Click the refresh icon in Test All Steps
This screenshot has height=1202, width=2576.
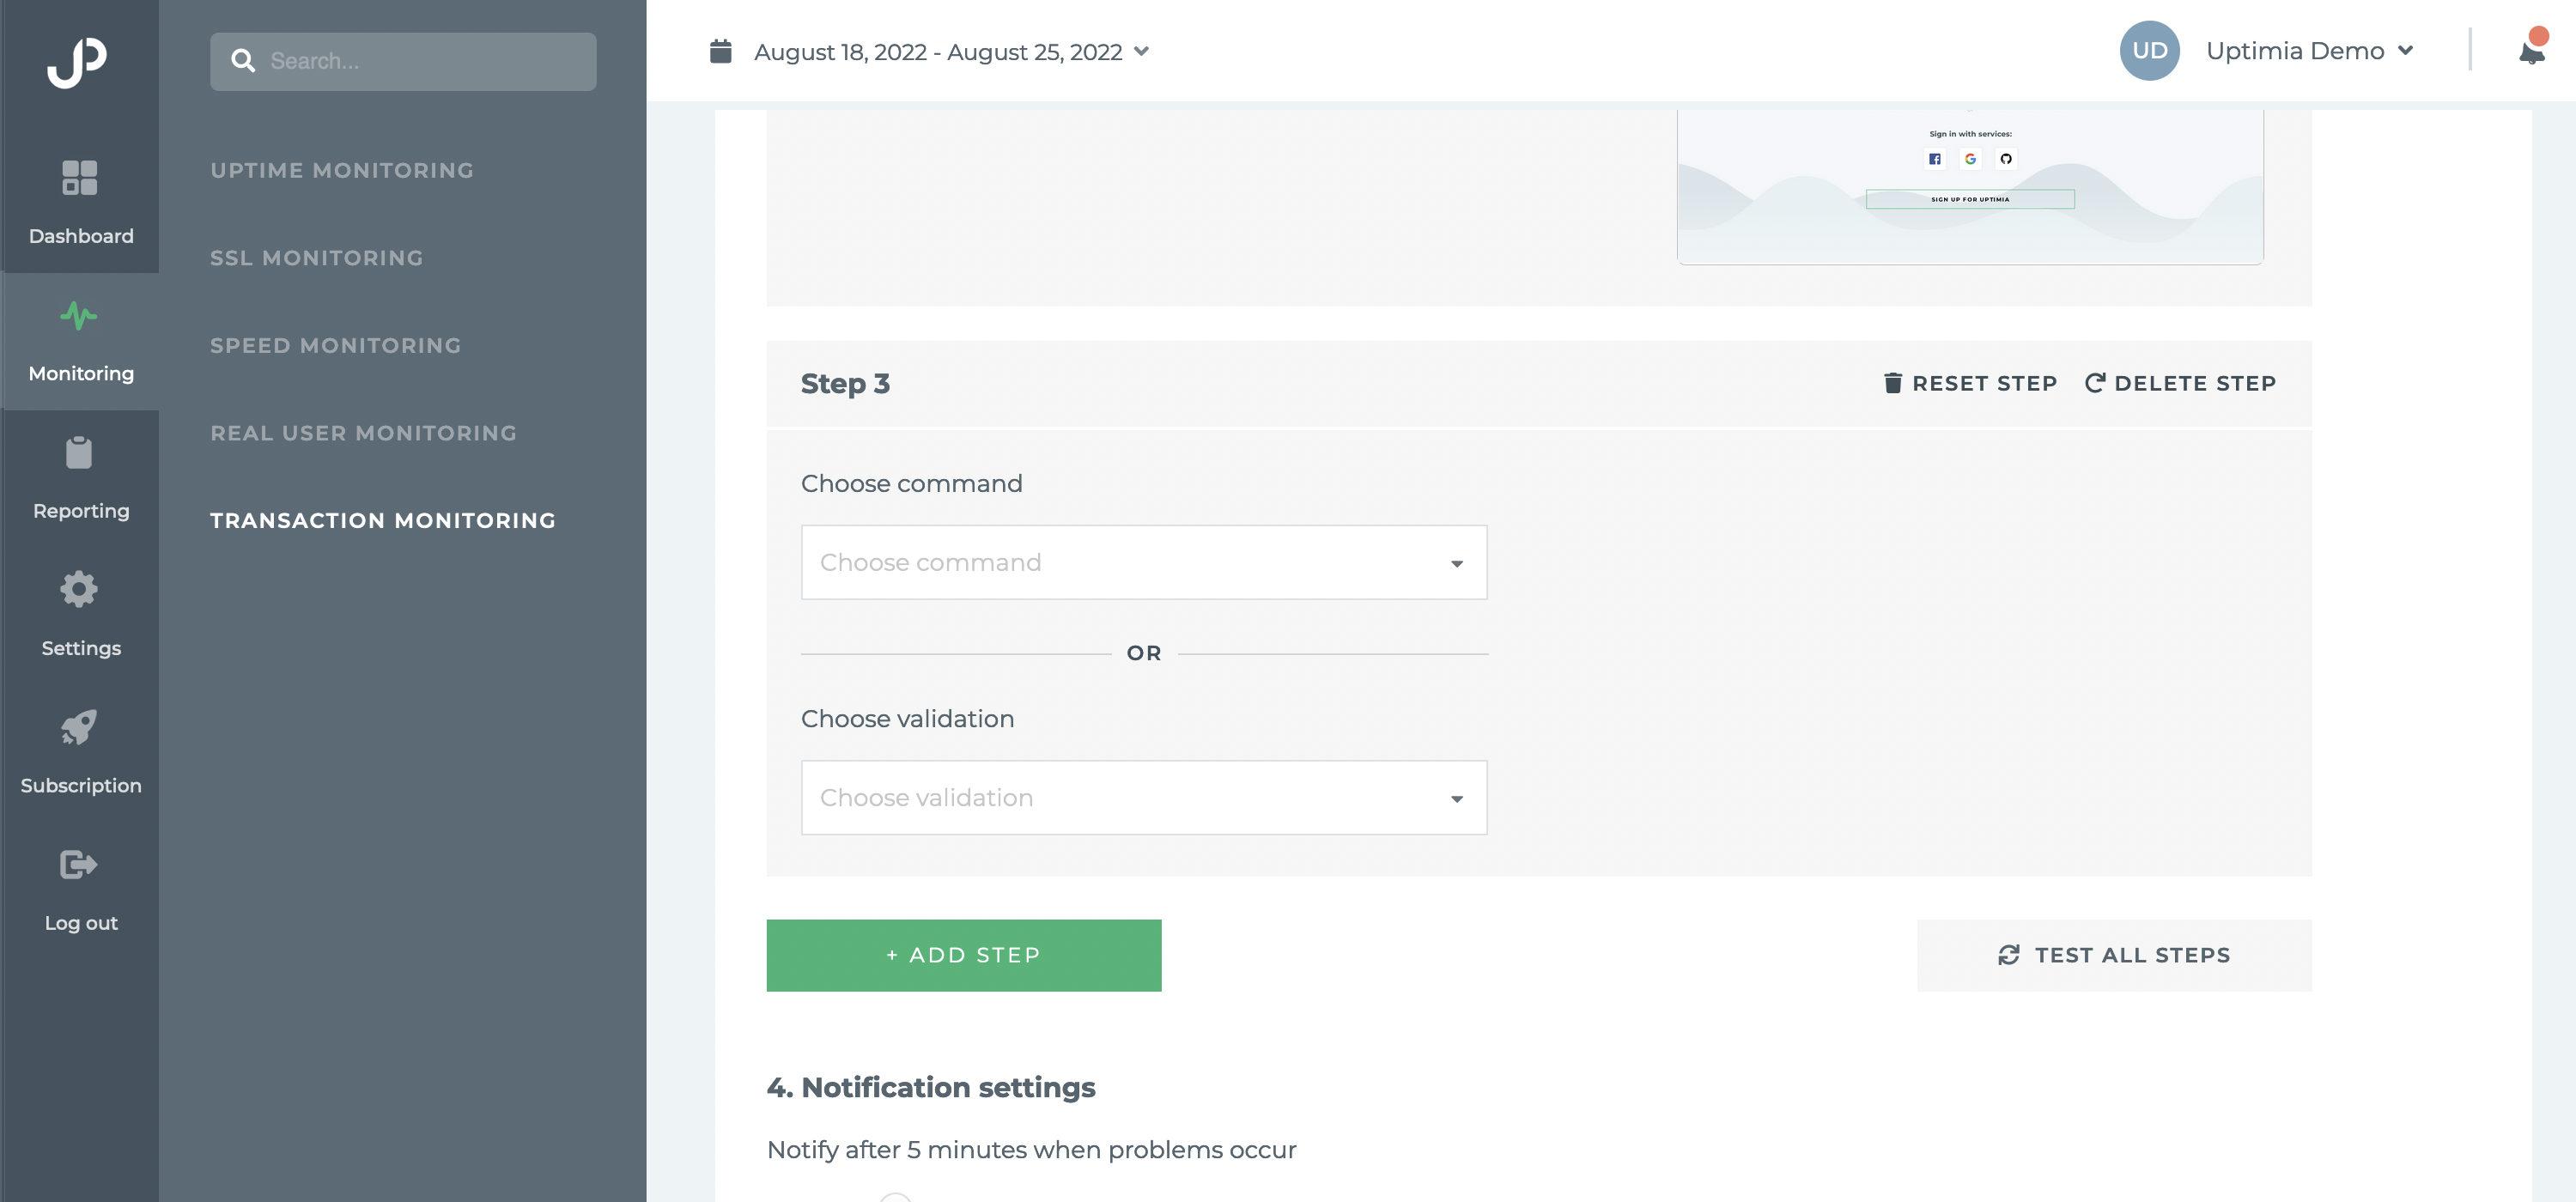[2008, 955]
